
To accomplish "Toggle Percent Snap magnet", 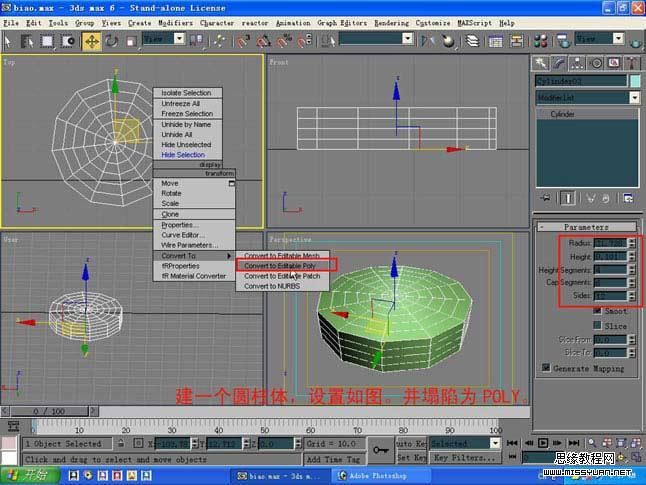I will tap(284, 41).
